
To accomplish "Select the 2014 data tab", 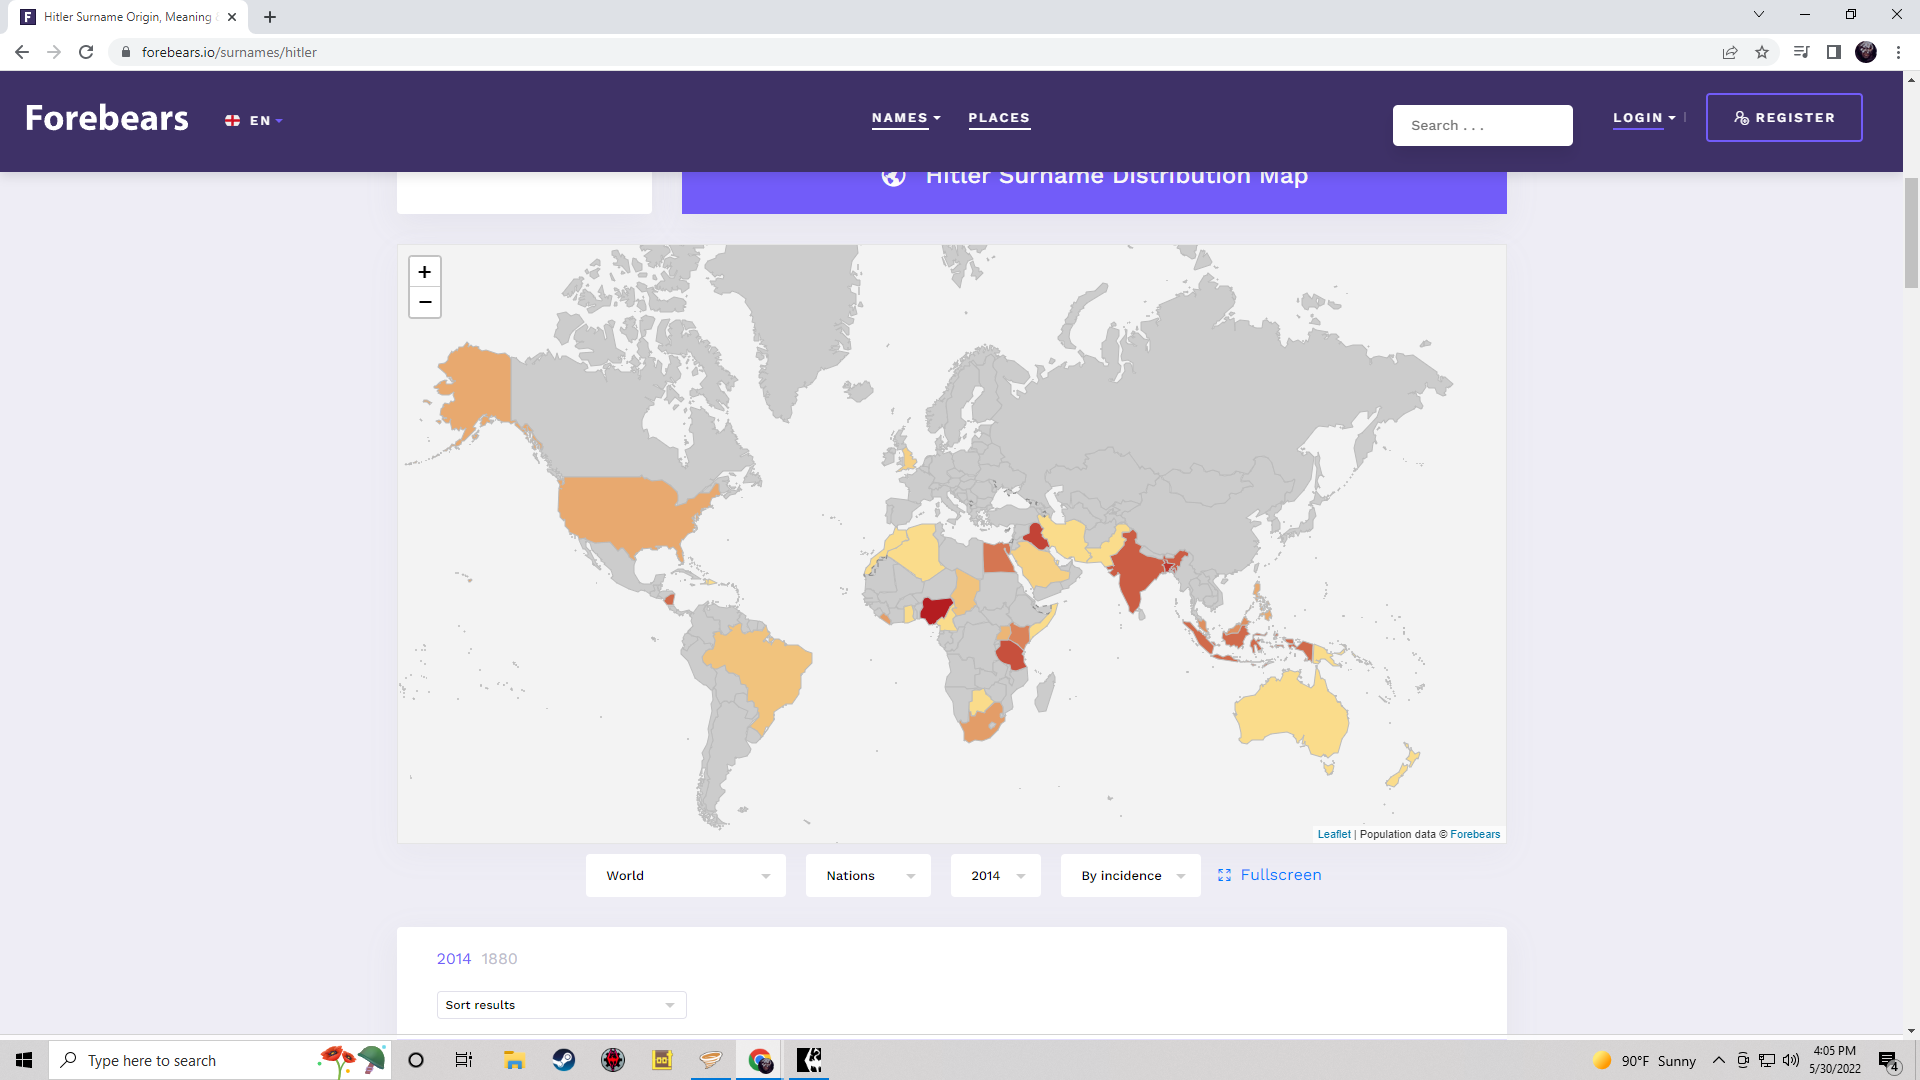I will [x=454, y=959].
